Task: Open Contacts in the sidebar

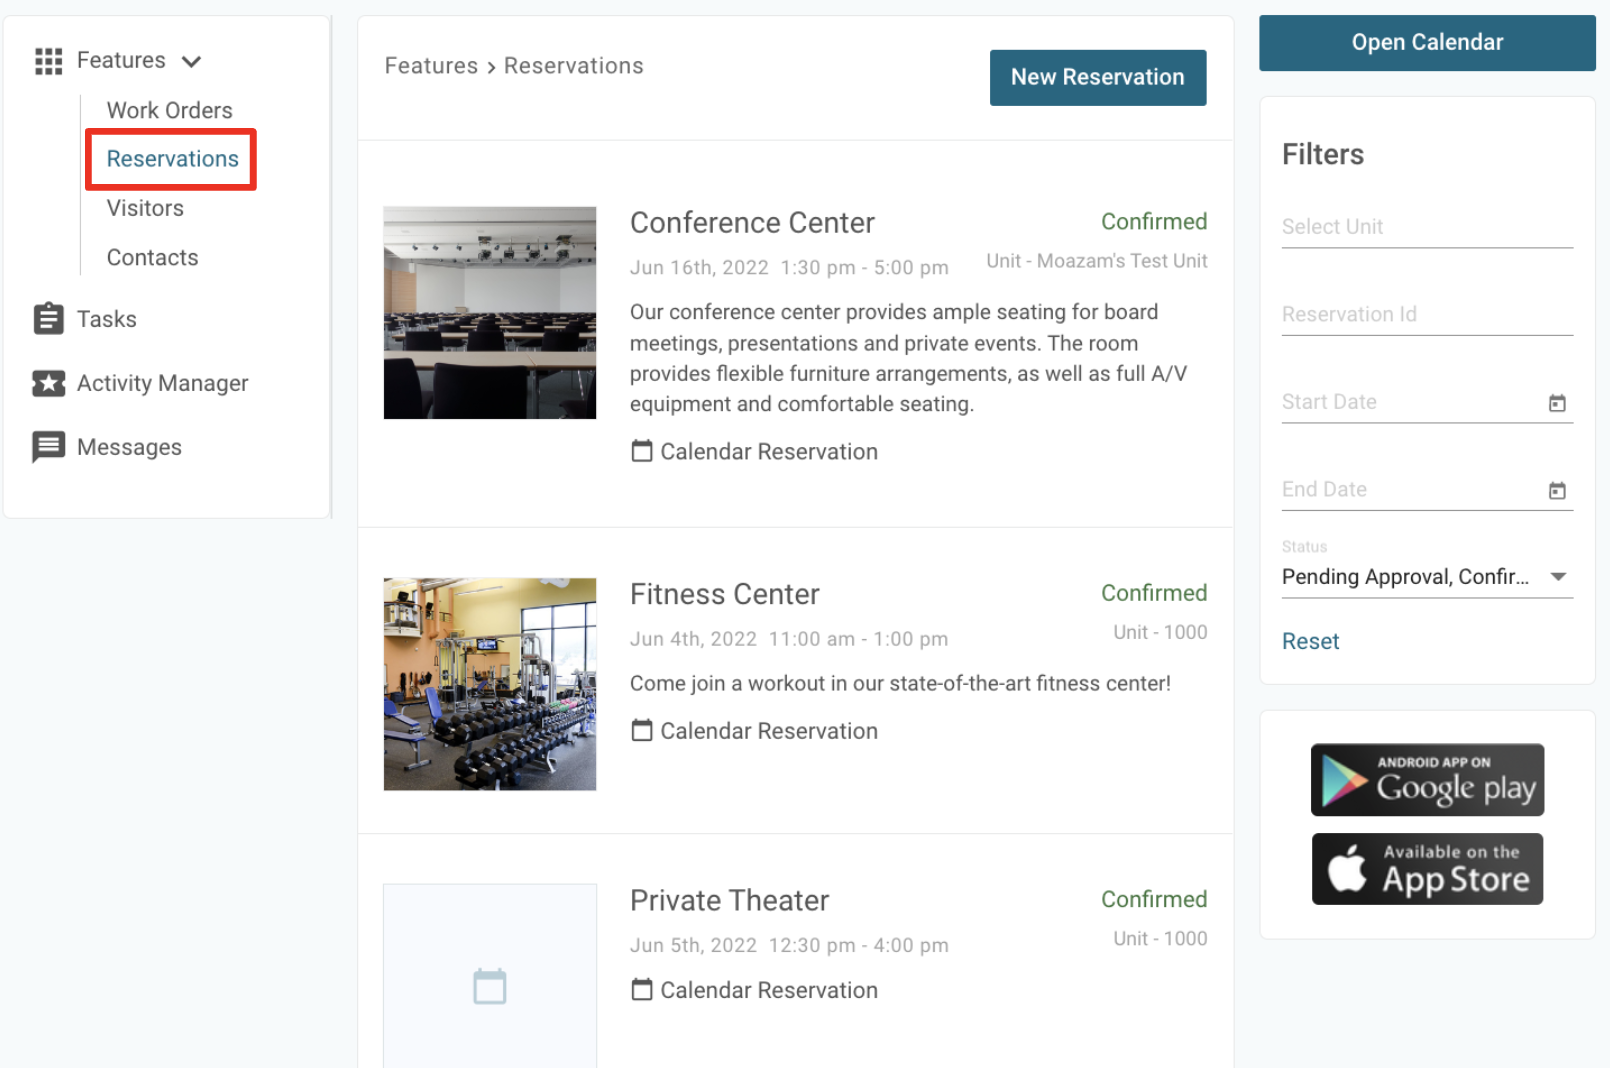Action: point(152,257)
